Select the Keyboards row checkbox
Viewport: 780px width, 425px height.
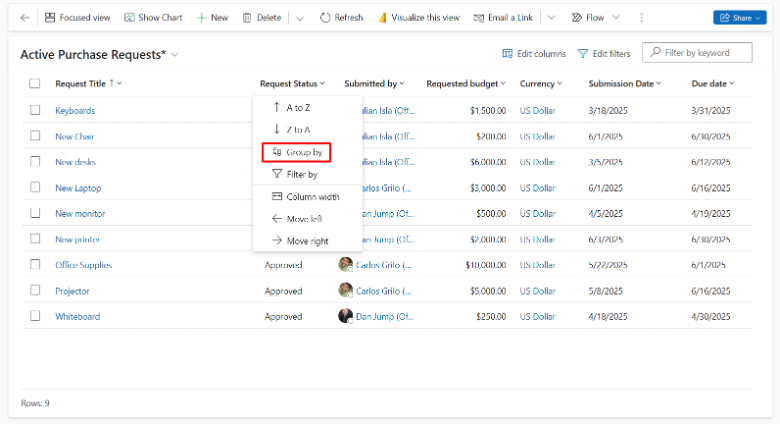pos(35,110)
